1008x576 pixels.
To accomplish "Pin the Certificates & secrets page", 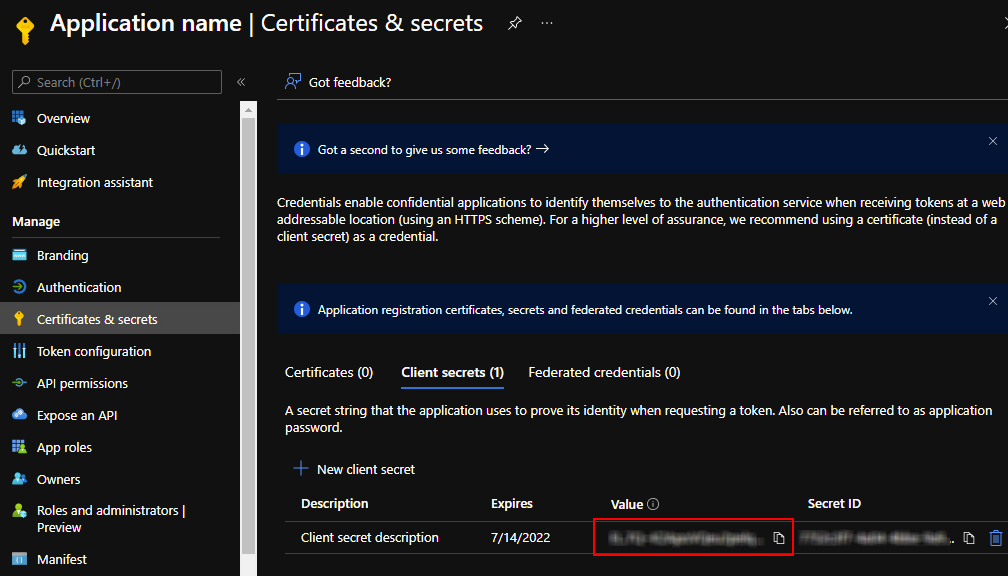I will click(514, 23).
